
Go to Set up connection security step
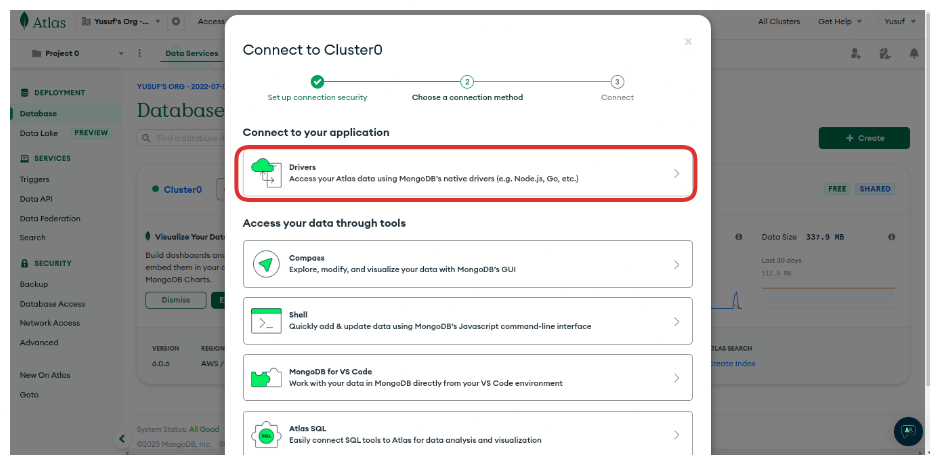click(317, 82)
